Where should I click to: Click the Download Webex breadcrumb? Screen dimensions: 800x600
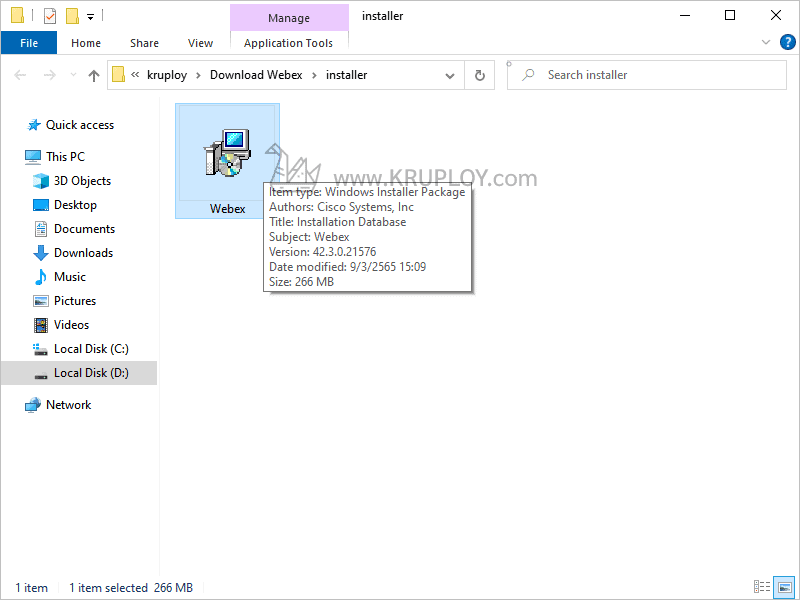[x=256, y=75]
